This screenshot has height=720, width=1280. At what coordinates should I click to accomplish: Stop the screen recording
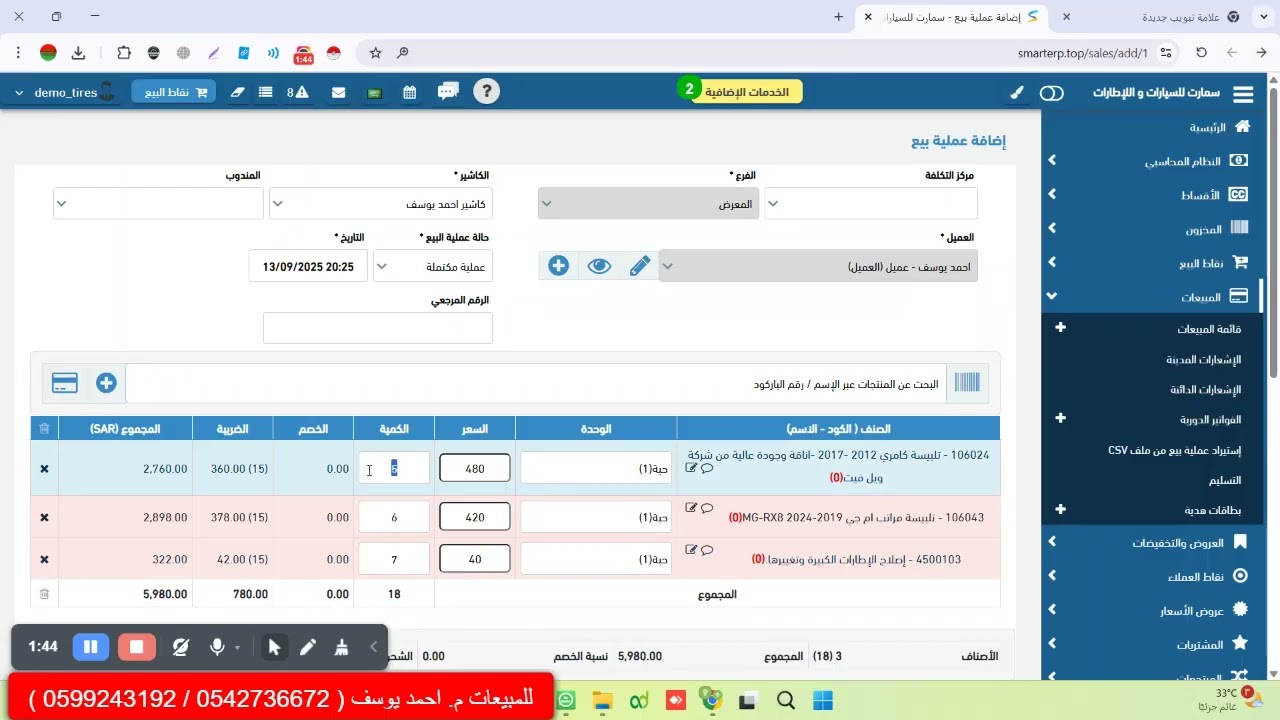click(x=137, y=647)
